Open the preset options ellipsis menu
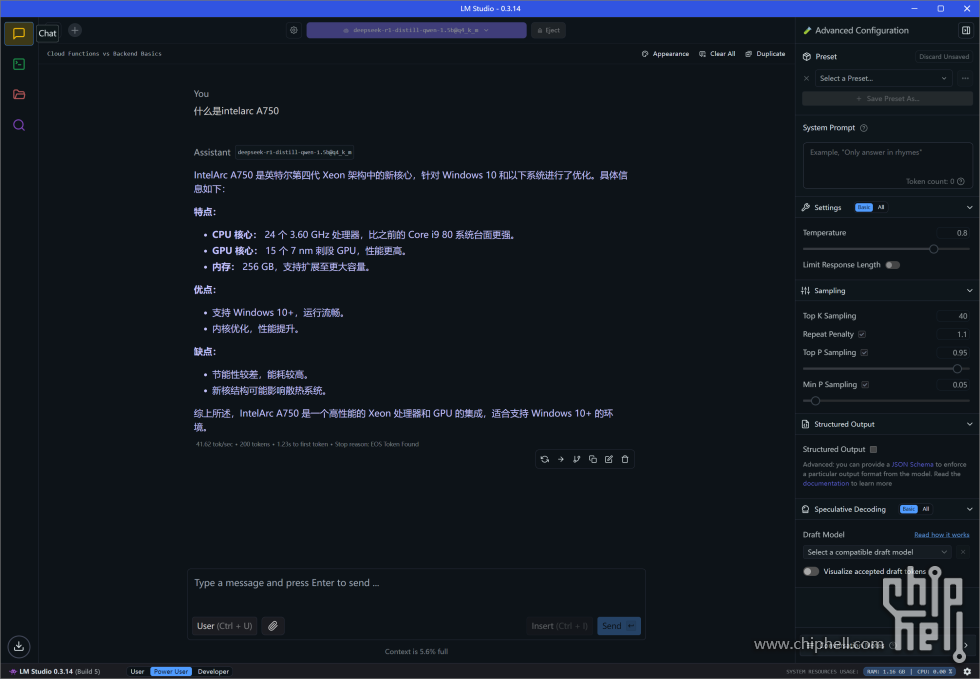The width and height of the screenshot is (980, 679). point(965,78)
